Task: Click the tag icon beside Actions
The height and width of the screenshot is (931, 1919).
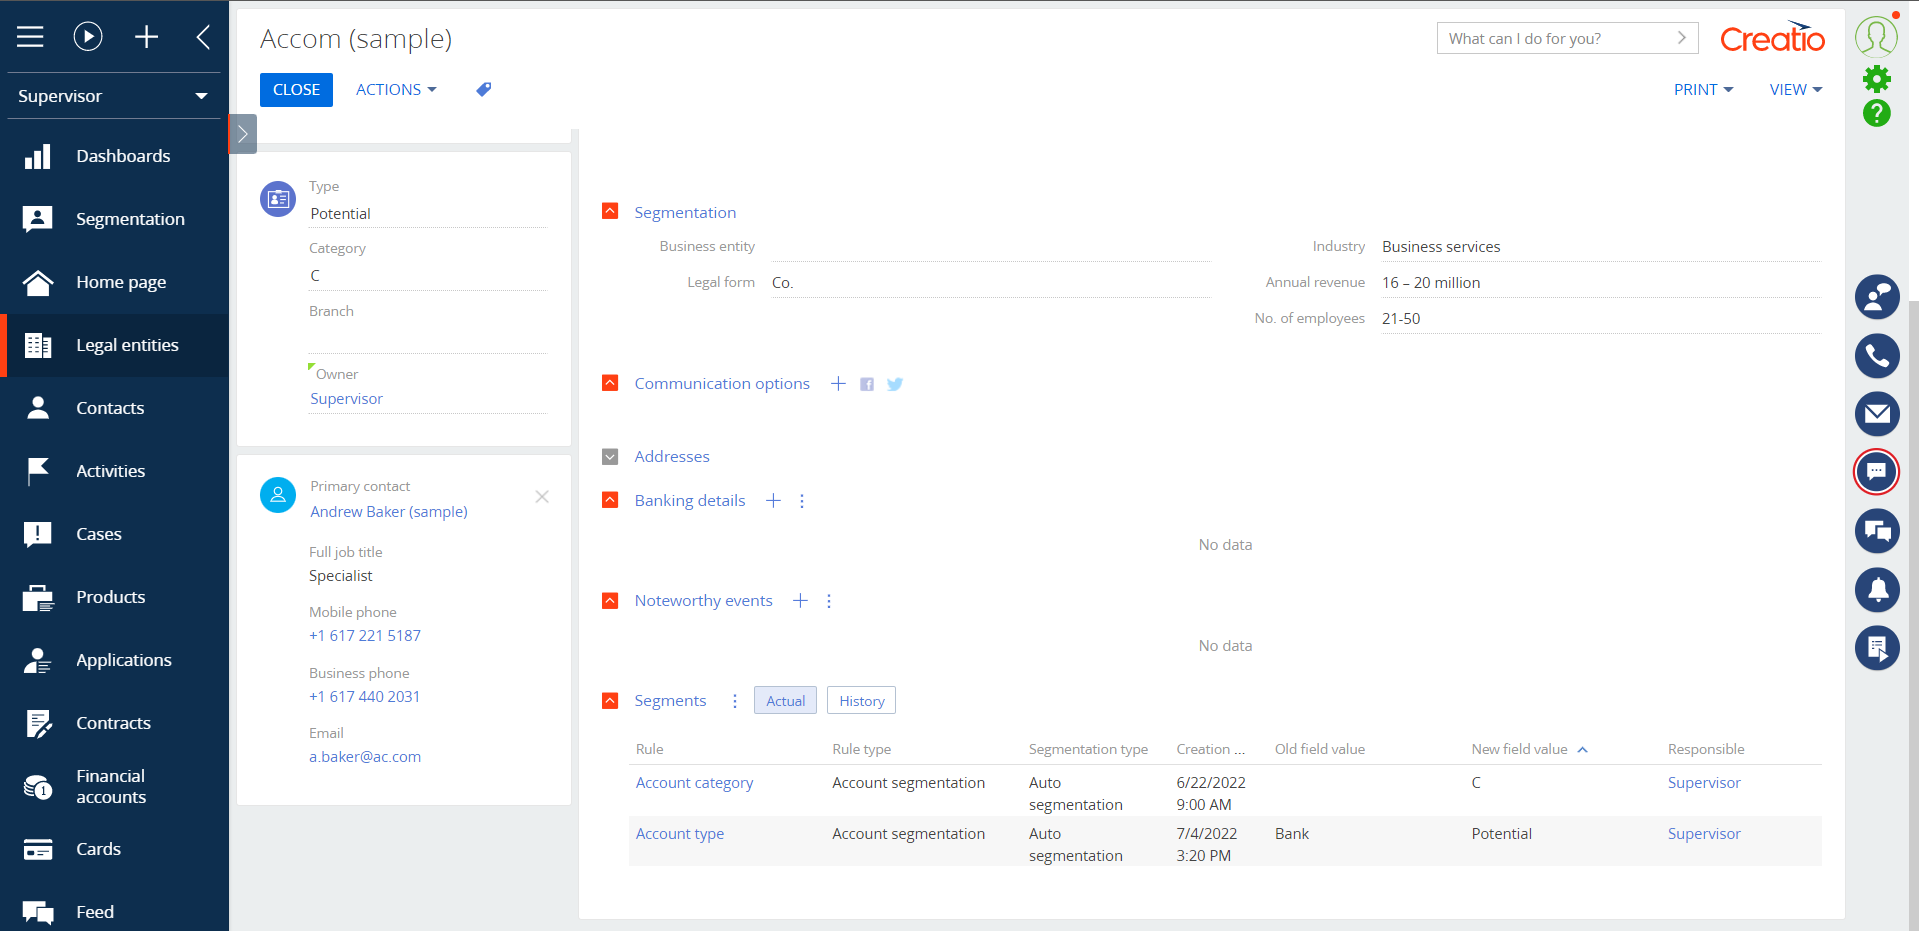Action: (x=484, y=90)
